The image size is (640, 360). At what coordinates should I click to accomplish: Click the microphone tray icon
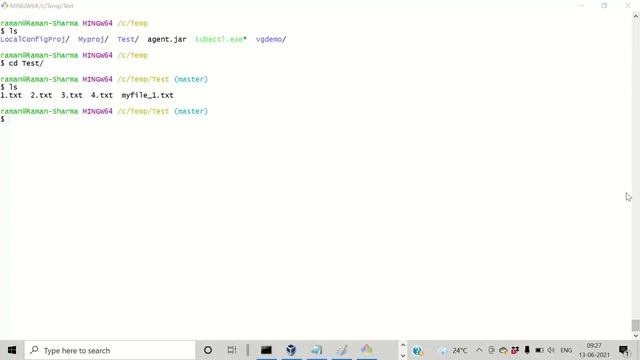coord(527,350)
